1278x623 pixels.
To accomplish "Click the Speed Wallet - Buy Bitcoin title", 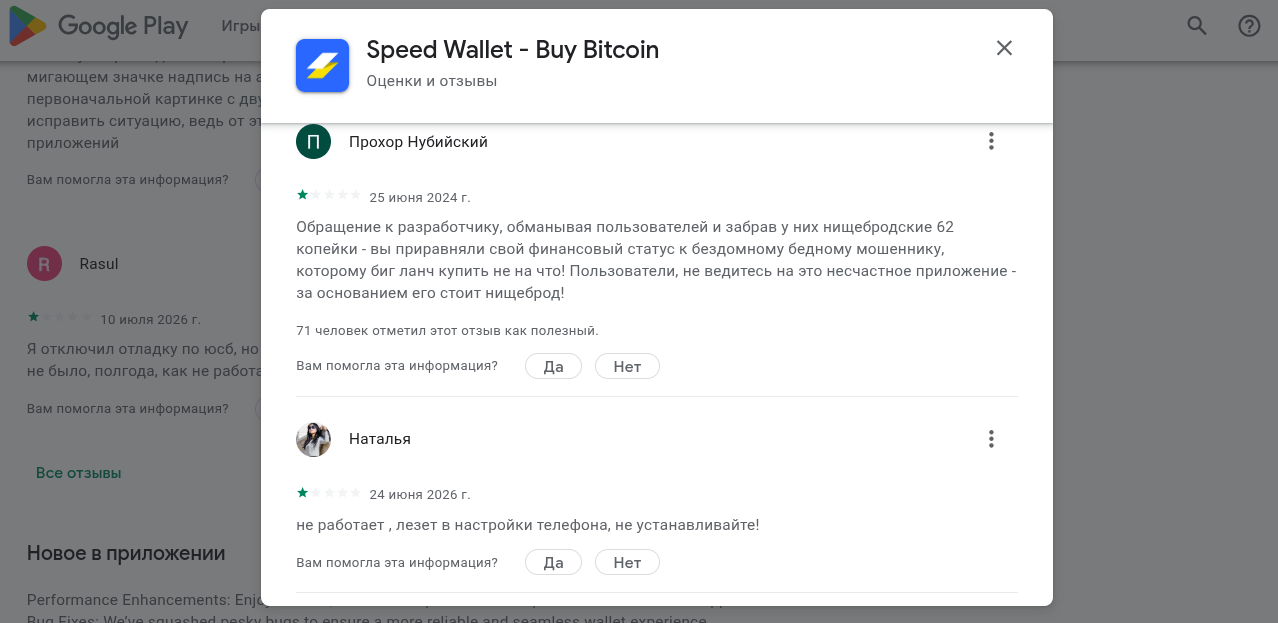I will (513, 49).
